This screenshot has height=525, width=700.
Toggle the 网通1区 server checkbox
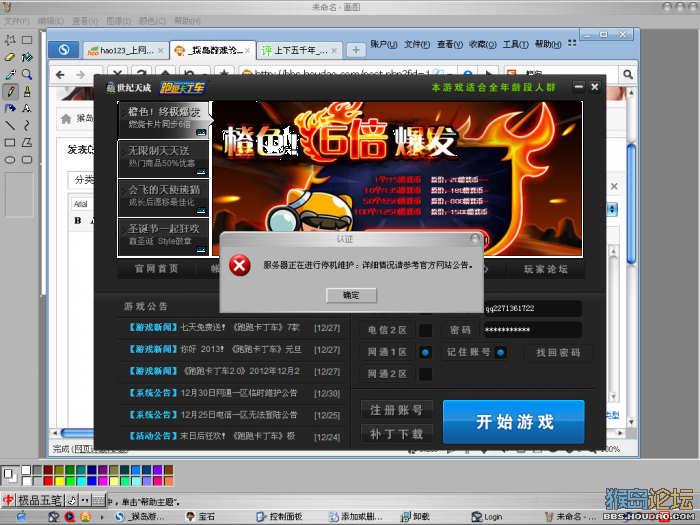(425, 352)
